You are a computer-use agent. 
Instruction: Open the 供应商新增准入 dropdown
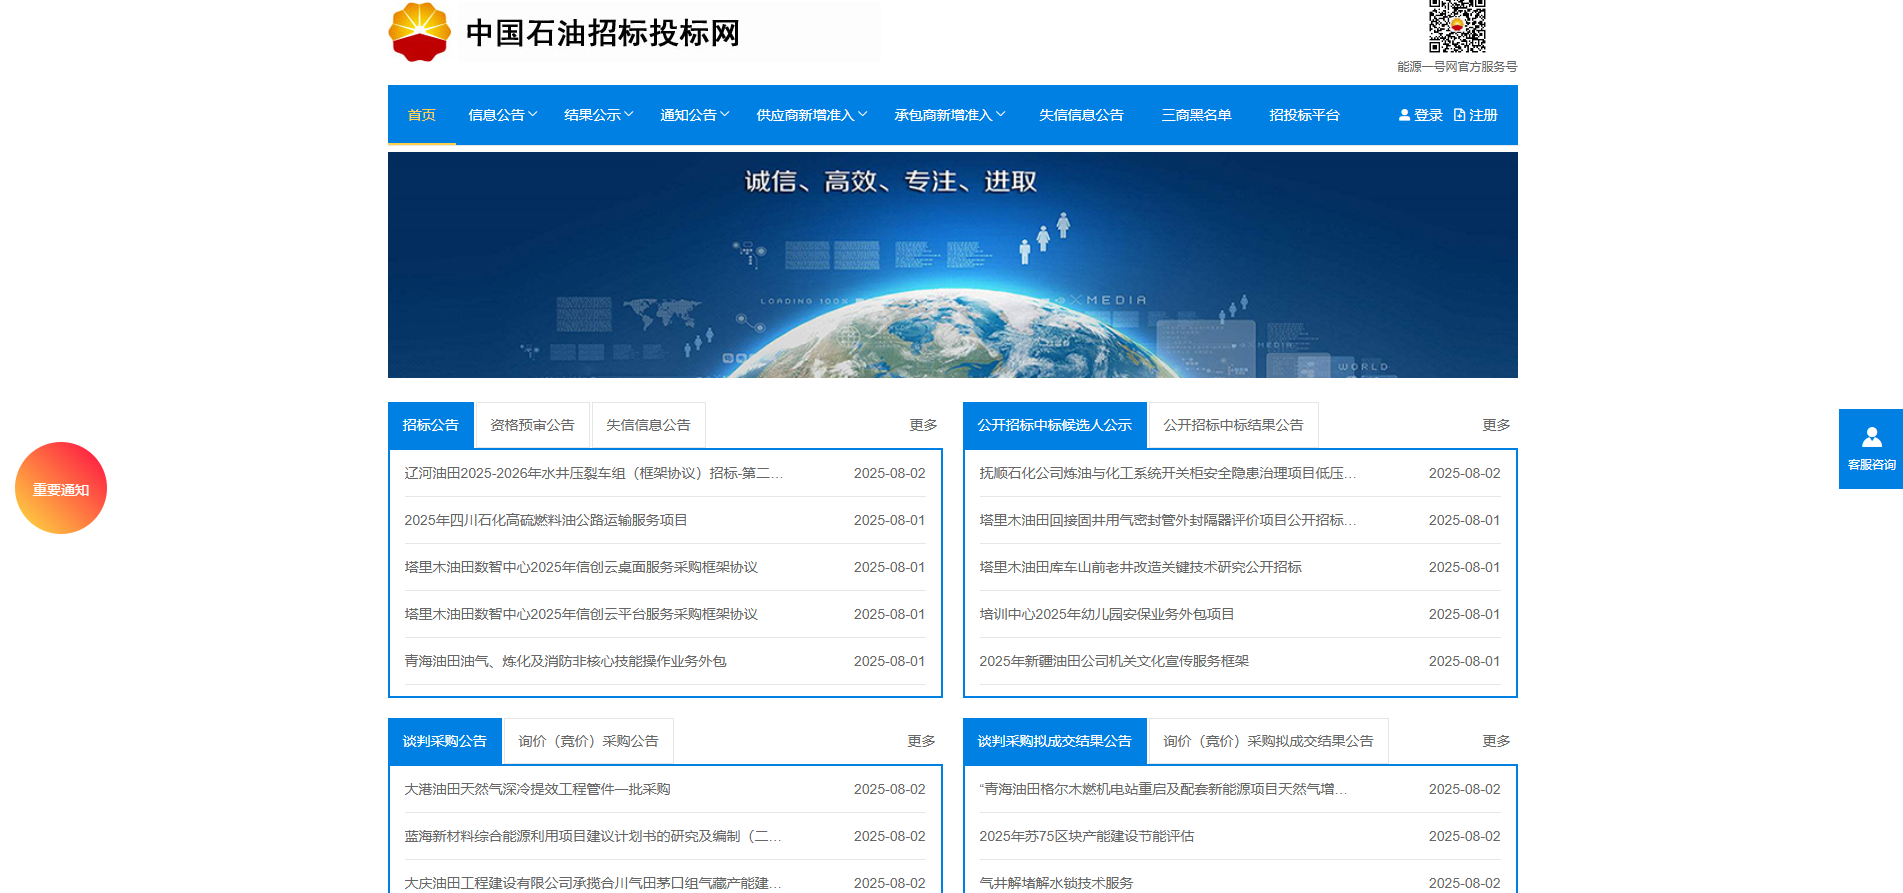(x=811, y=115)
